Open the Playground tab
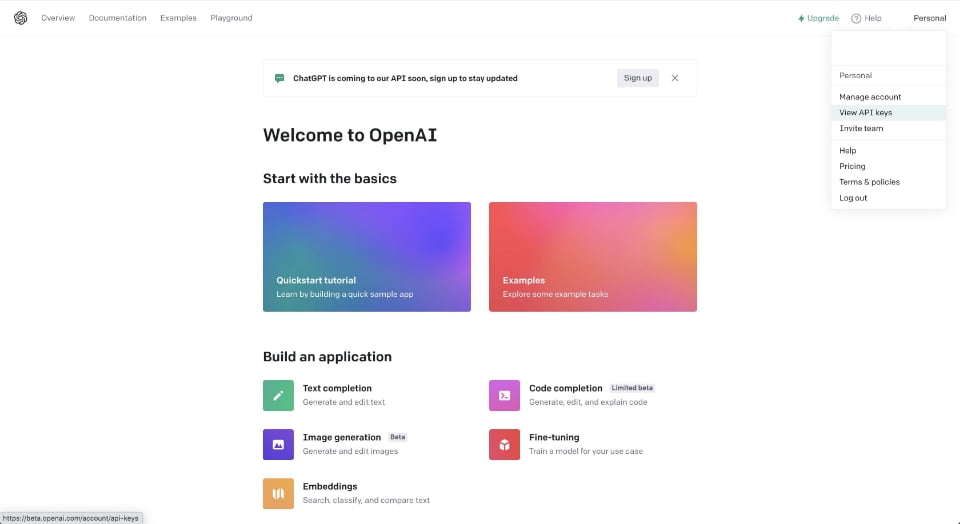The height and width of the screenshot is (524, 960). point(231,18)
